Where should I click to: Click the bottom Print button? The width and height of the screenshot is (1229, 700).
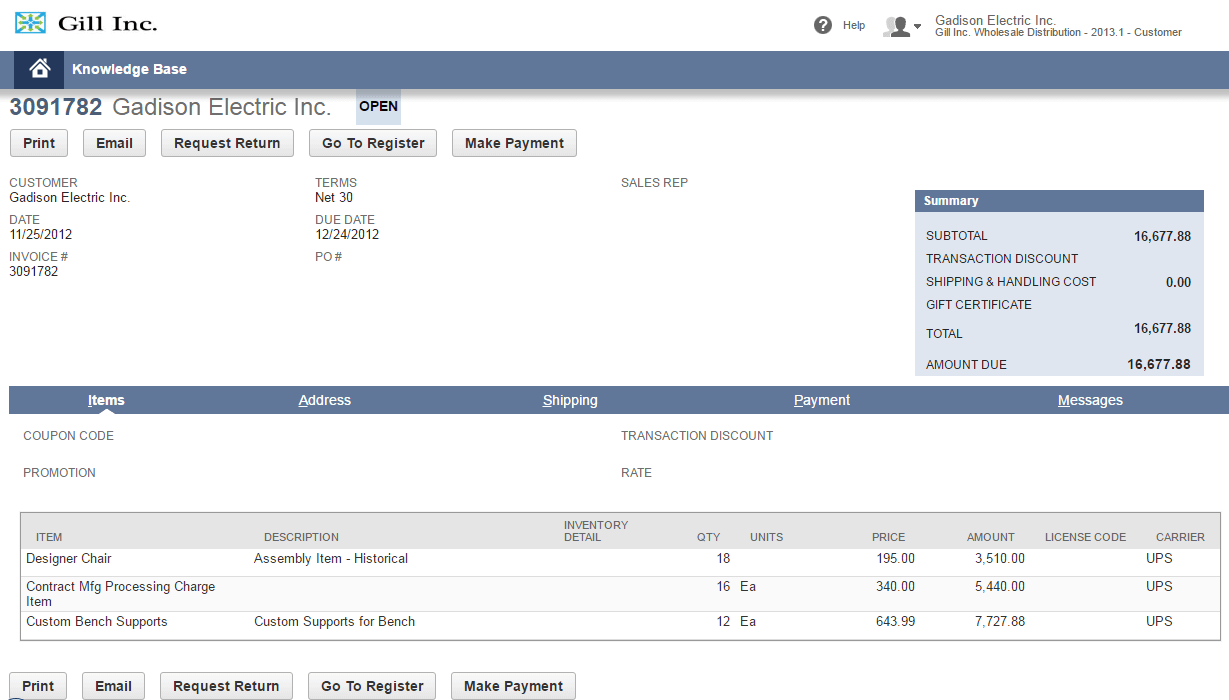coord(38,686)
